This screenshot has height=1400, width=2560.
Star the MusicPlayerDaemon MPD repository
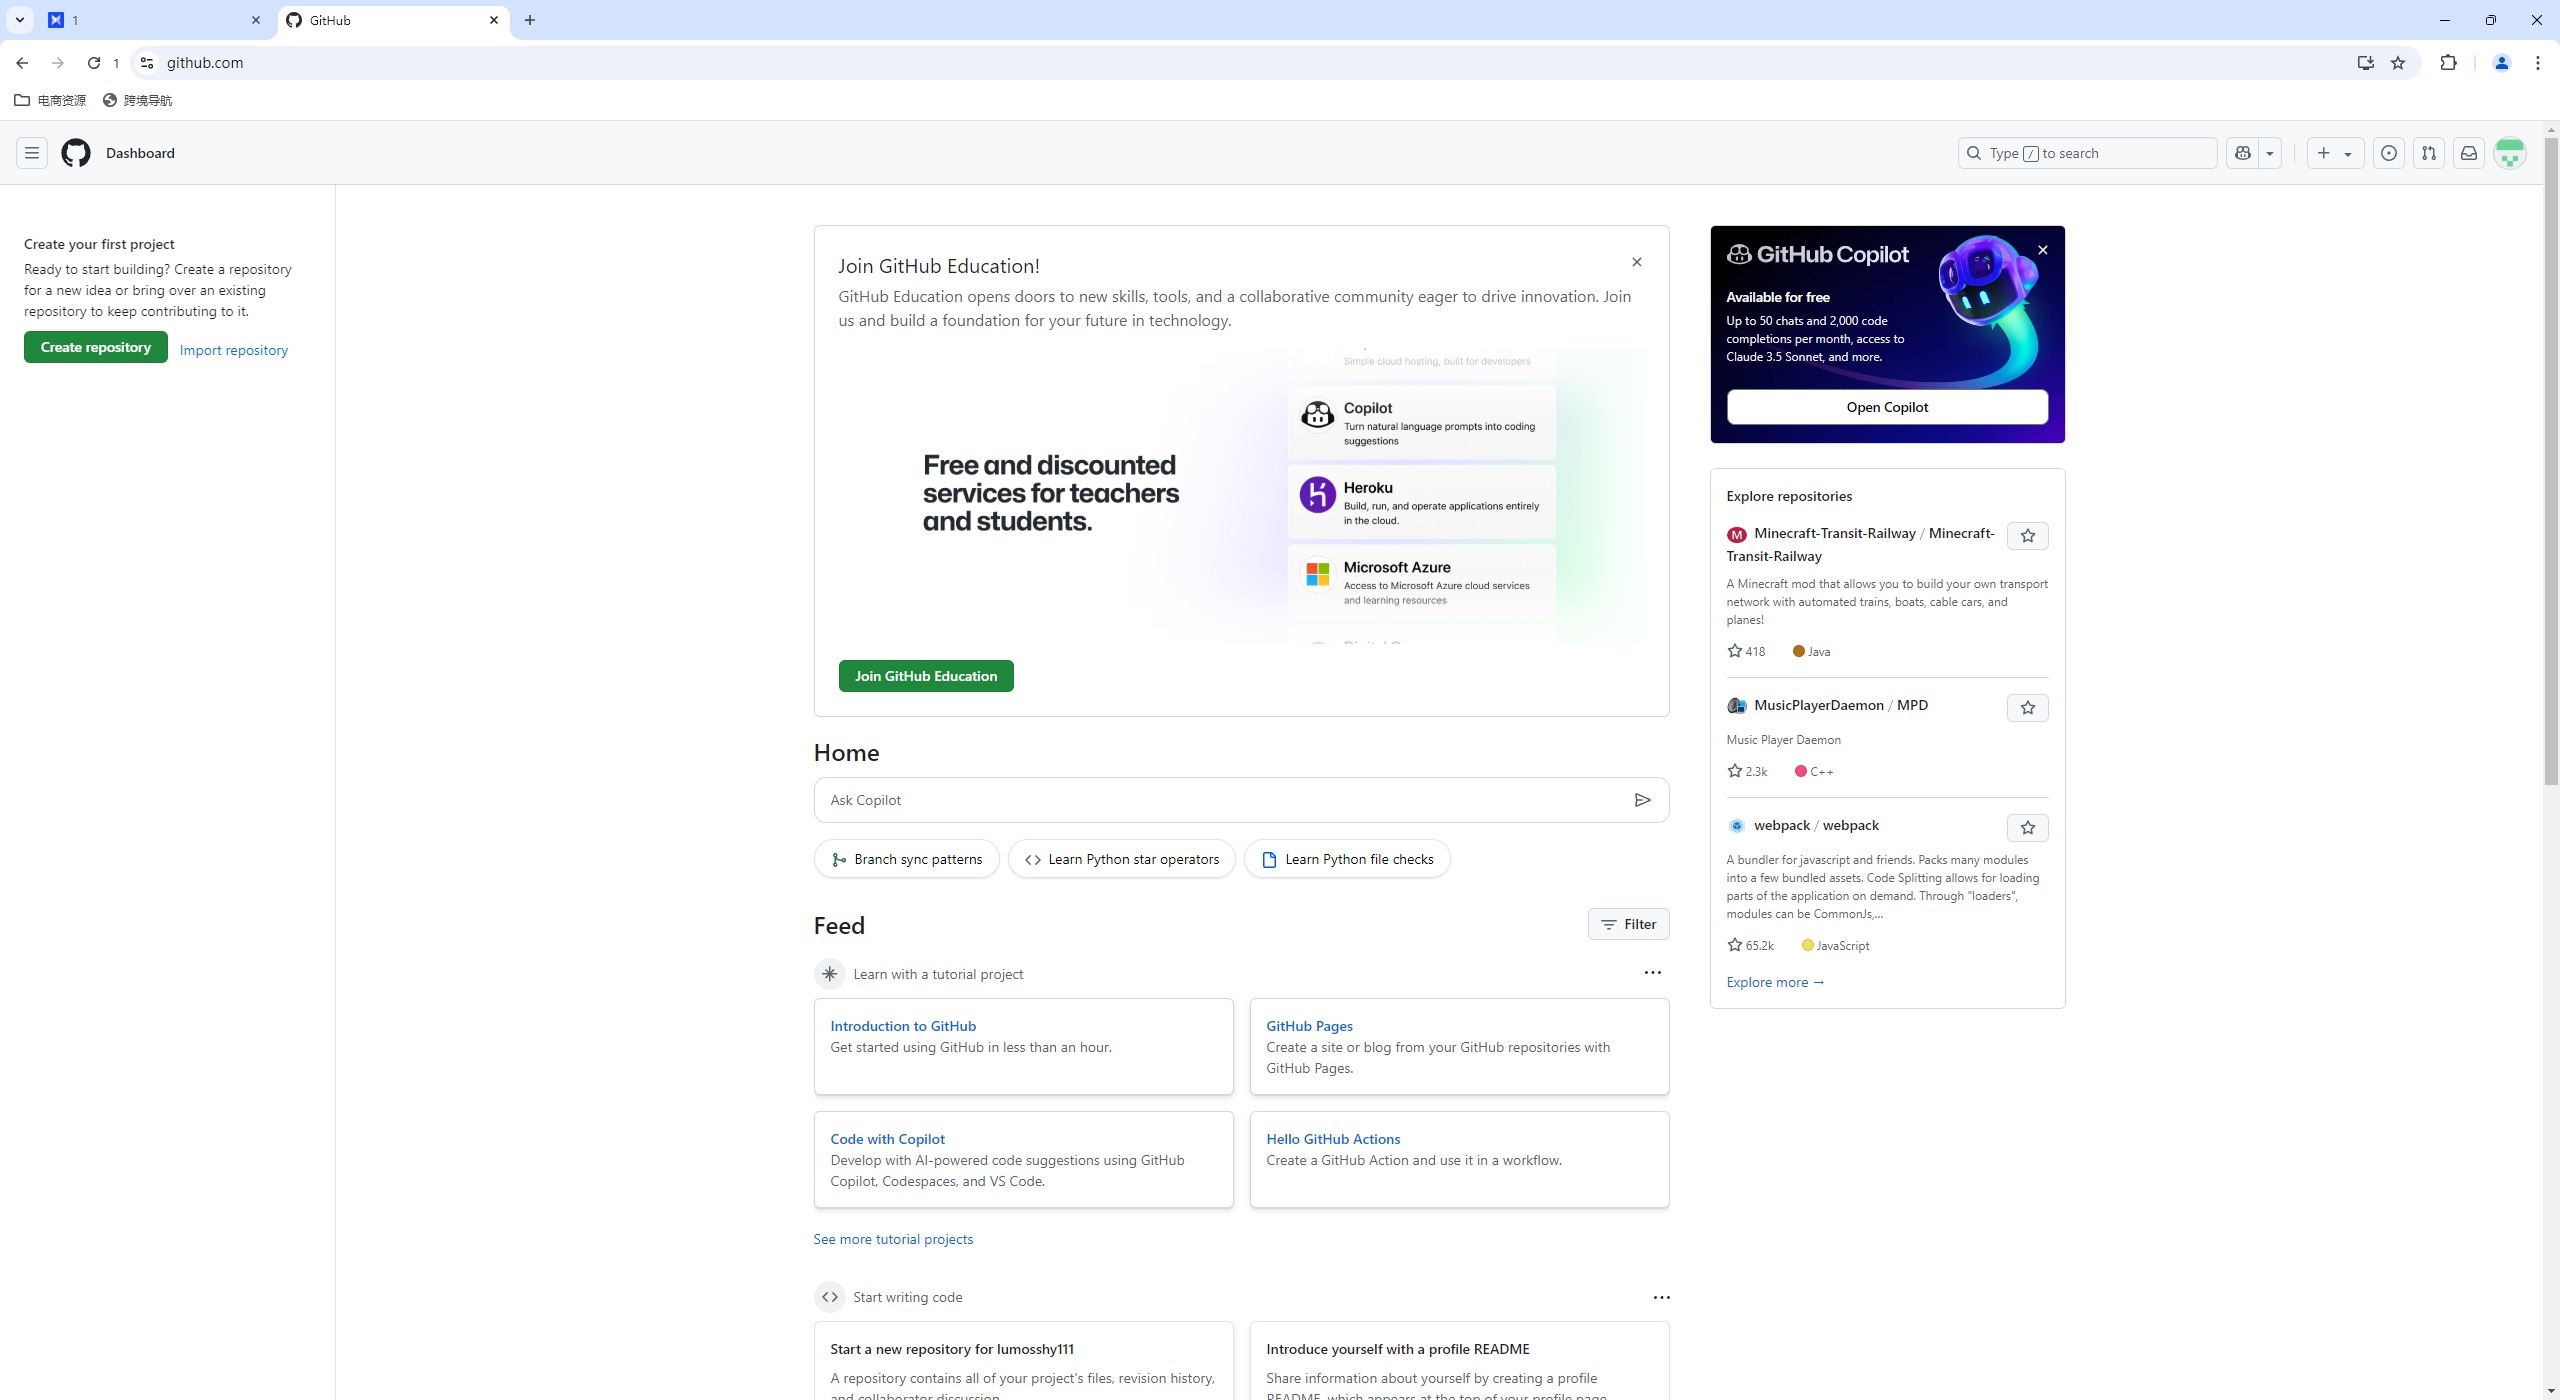point(2027,708)
